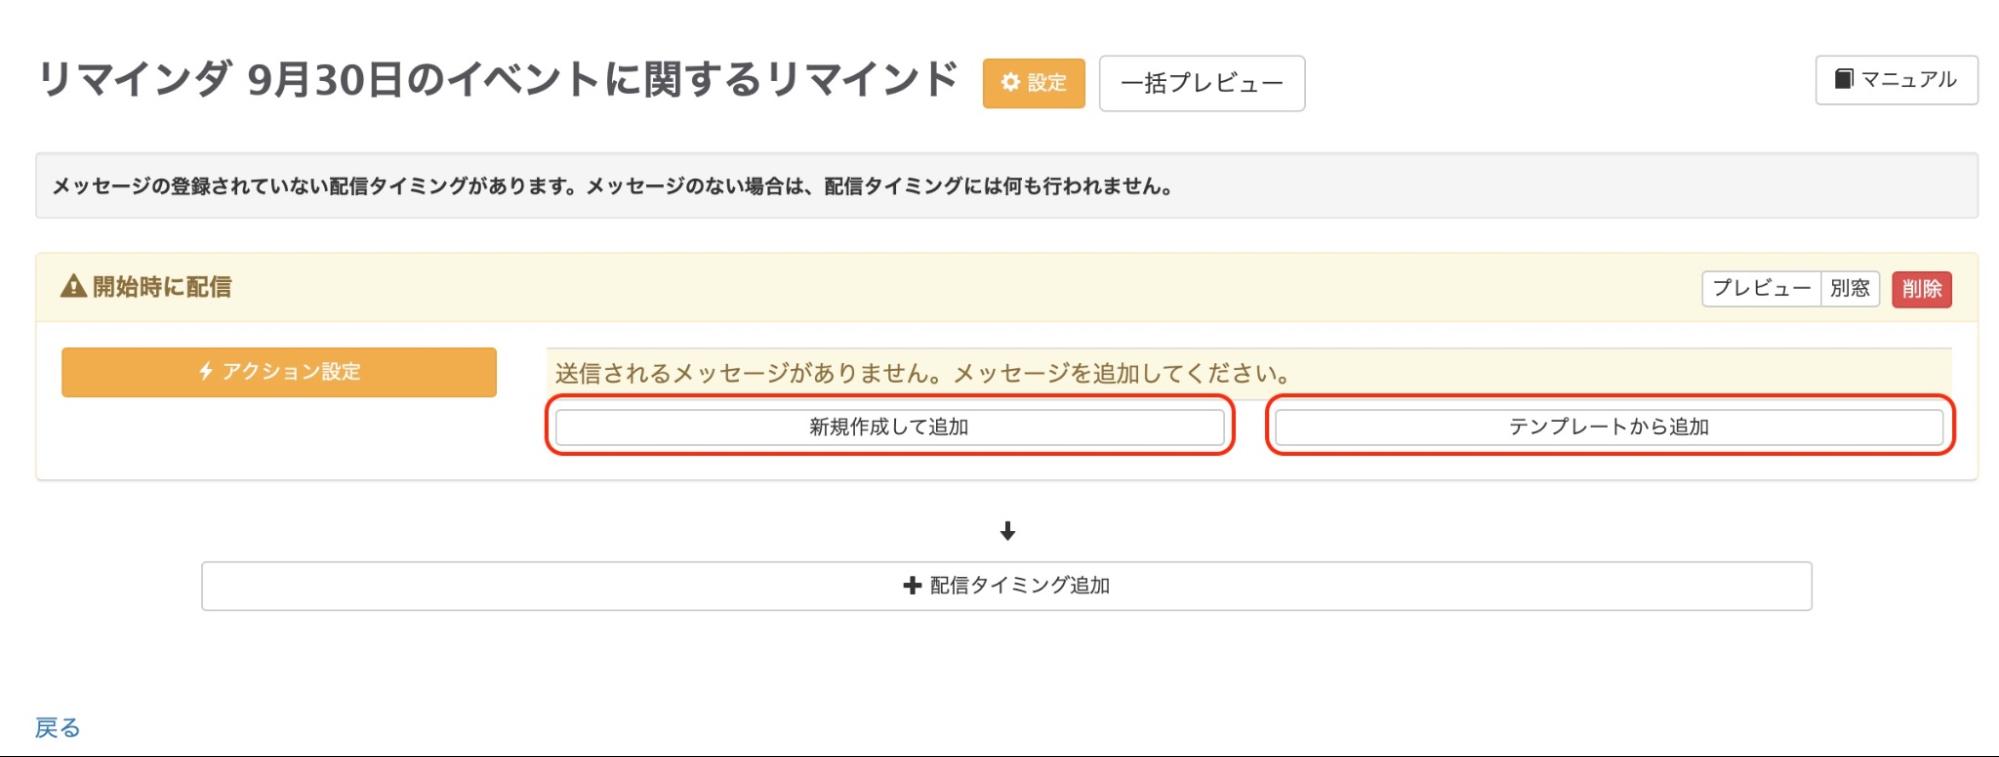Select the lightning icon in アクション設定
Screen dimensions: 1999x757
click(207, 372)
